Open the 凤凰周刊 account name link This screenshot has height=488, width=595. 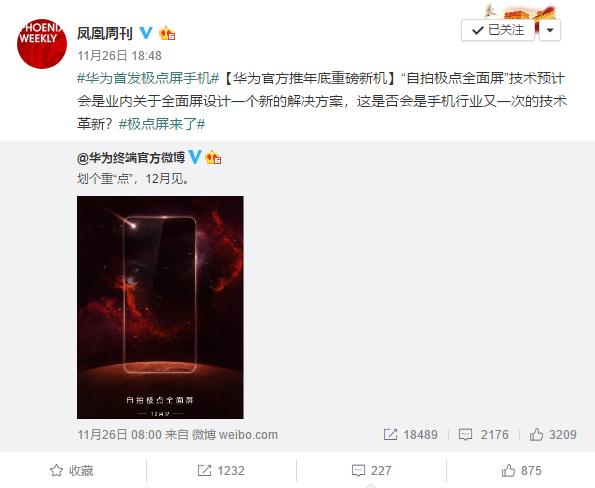click(105, 33)
